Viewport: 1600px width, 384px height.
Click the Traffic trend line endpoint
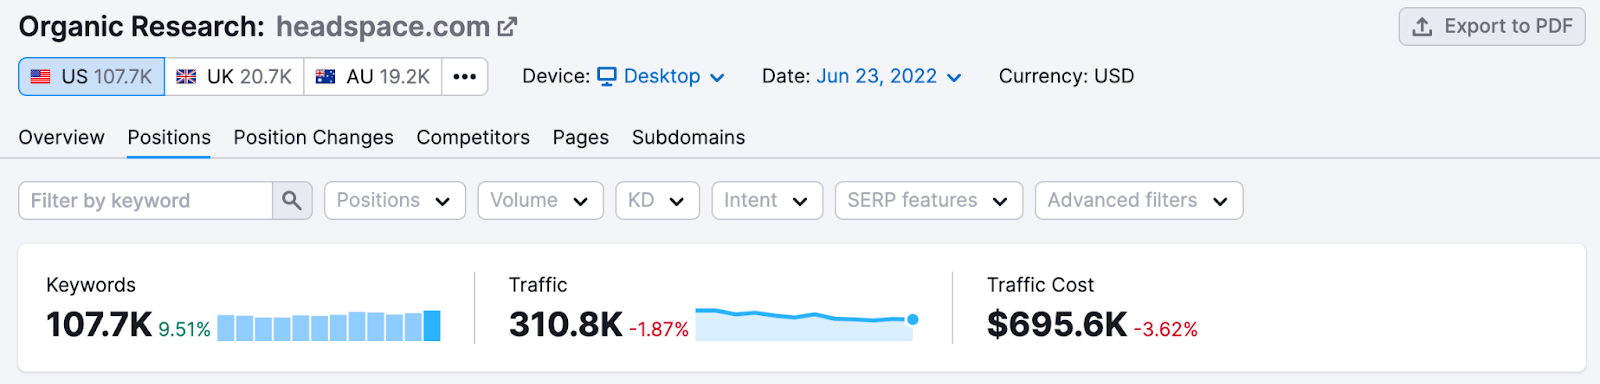point(912,320)
